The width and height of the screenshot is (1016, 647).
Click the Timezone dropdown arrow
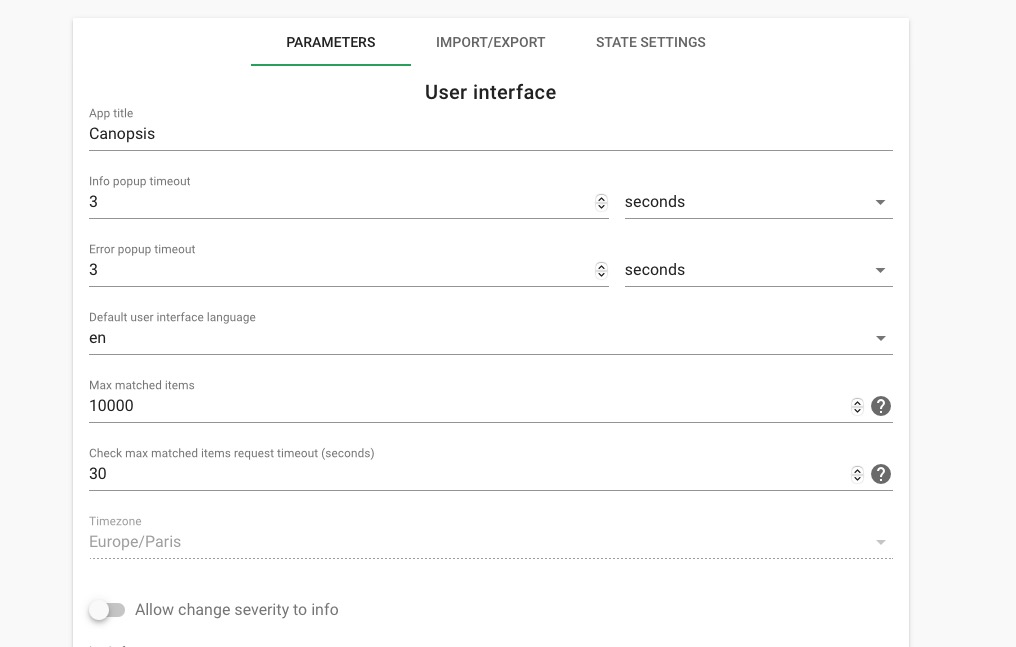[x=880, y=541]
